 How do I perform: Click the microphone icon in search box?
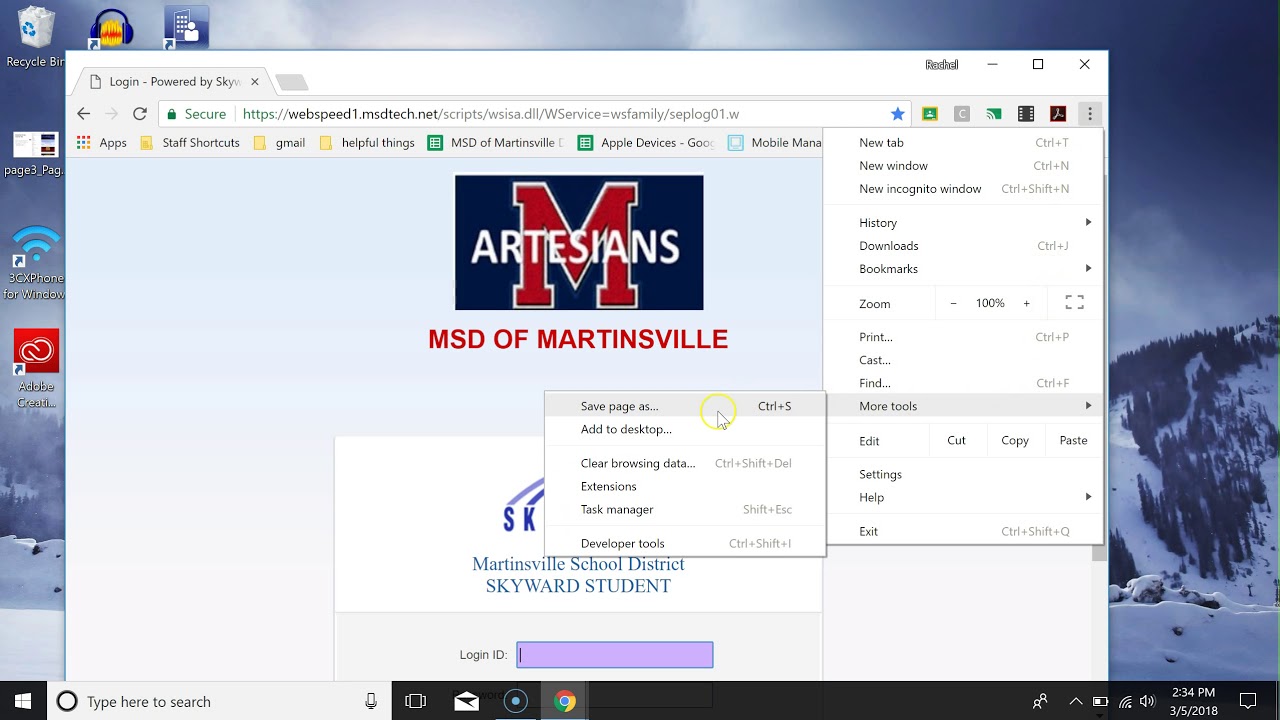pyautogui.click(x=371, y=702)
